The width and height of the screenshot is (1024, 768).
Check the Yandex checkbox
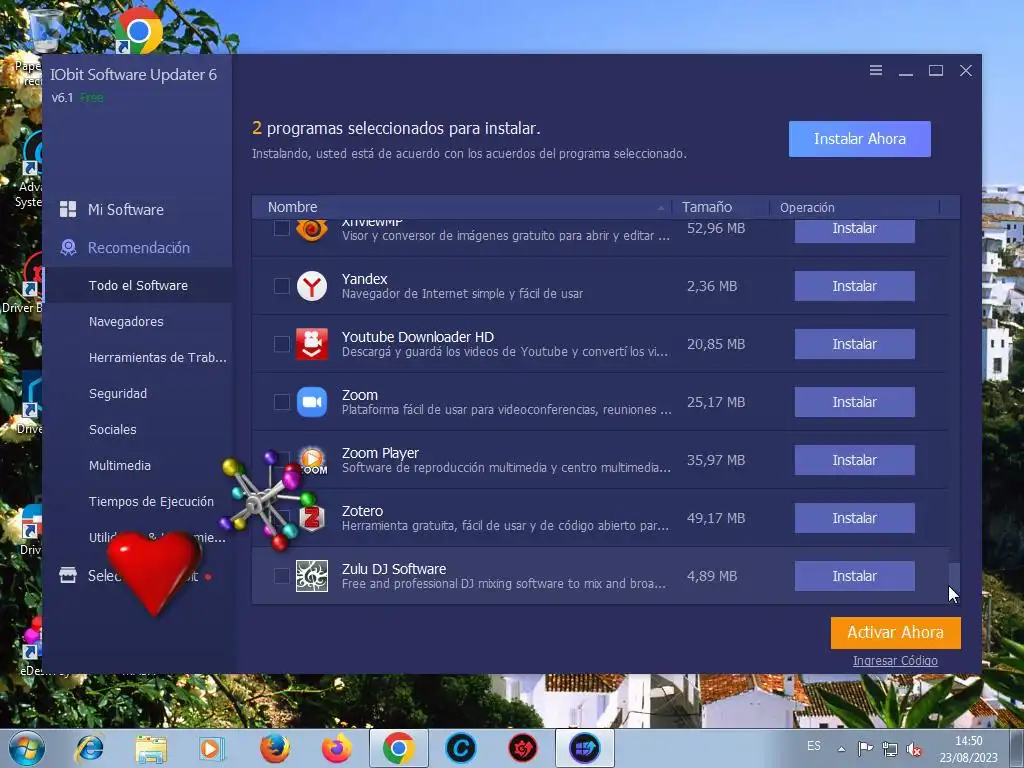[281, 286]
